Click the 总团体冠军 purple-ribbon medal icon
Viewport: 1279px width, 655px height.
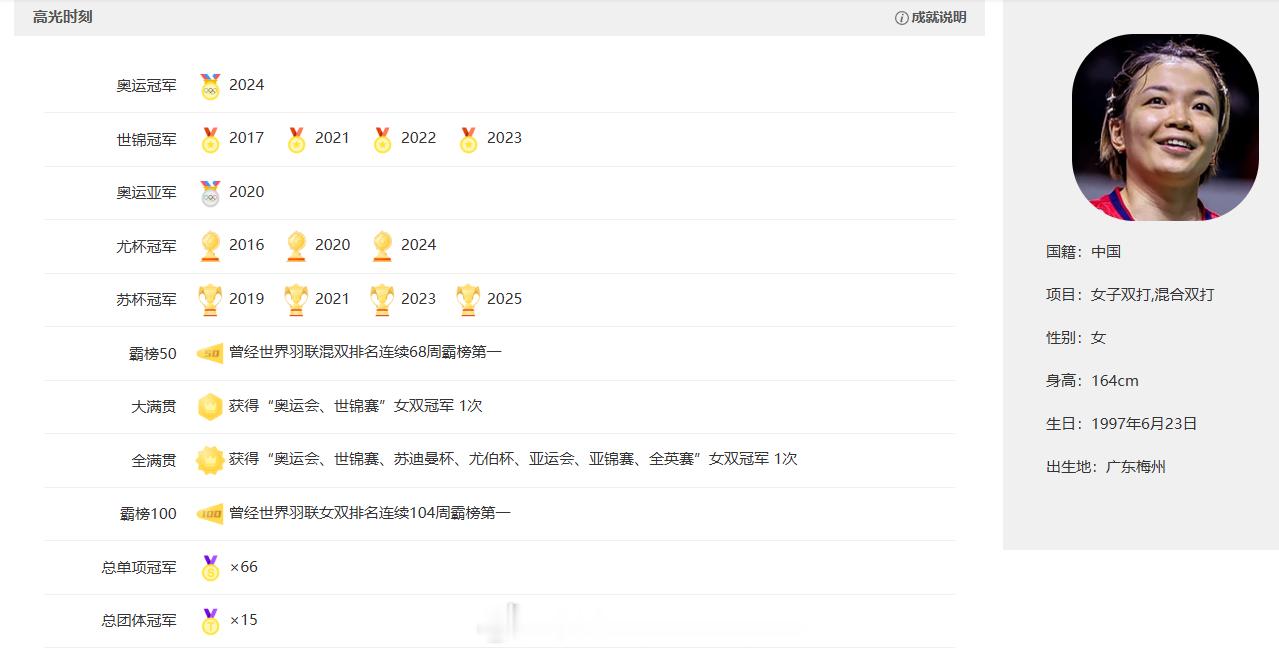tap(210, 621)
